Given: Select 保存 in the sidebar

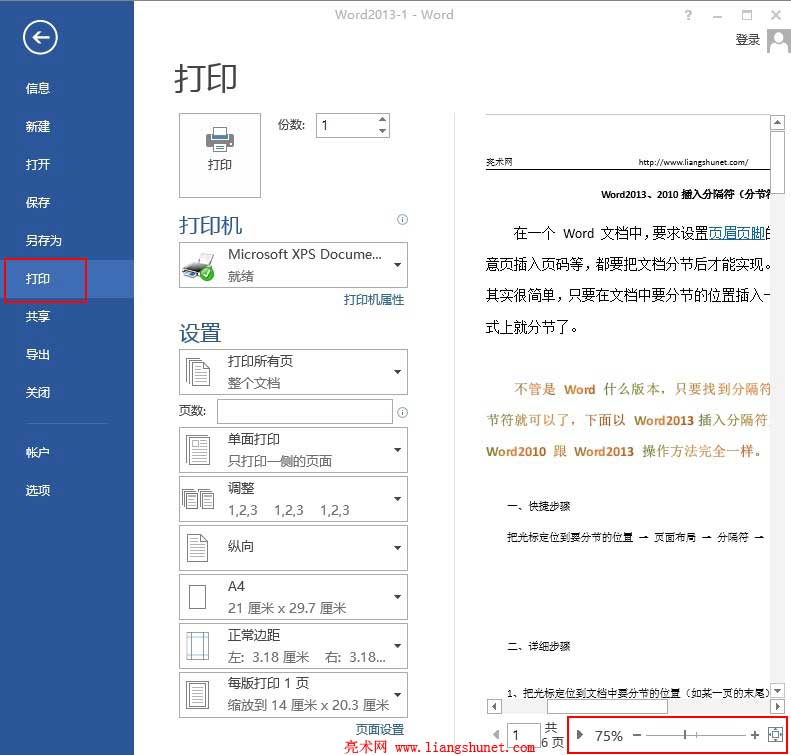Looking at the screenshot, I should tap(38, 202).
